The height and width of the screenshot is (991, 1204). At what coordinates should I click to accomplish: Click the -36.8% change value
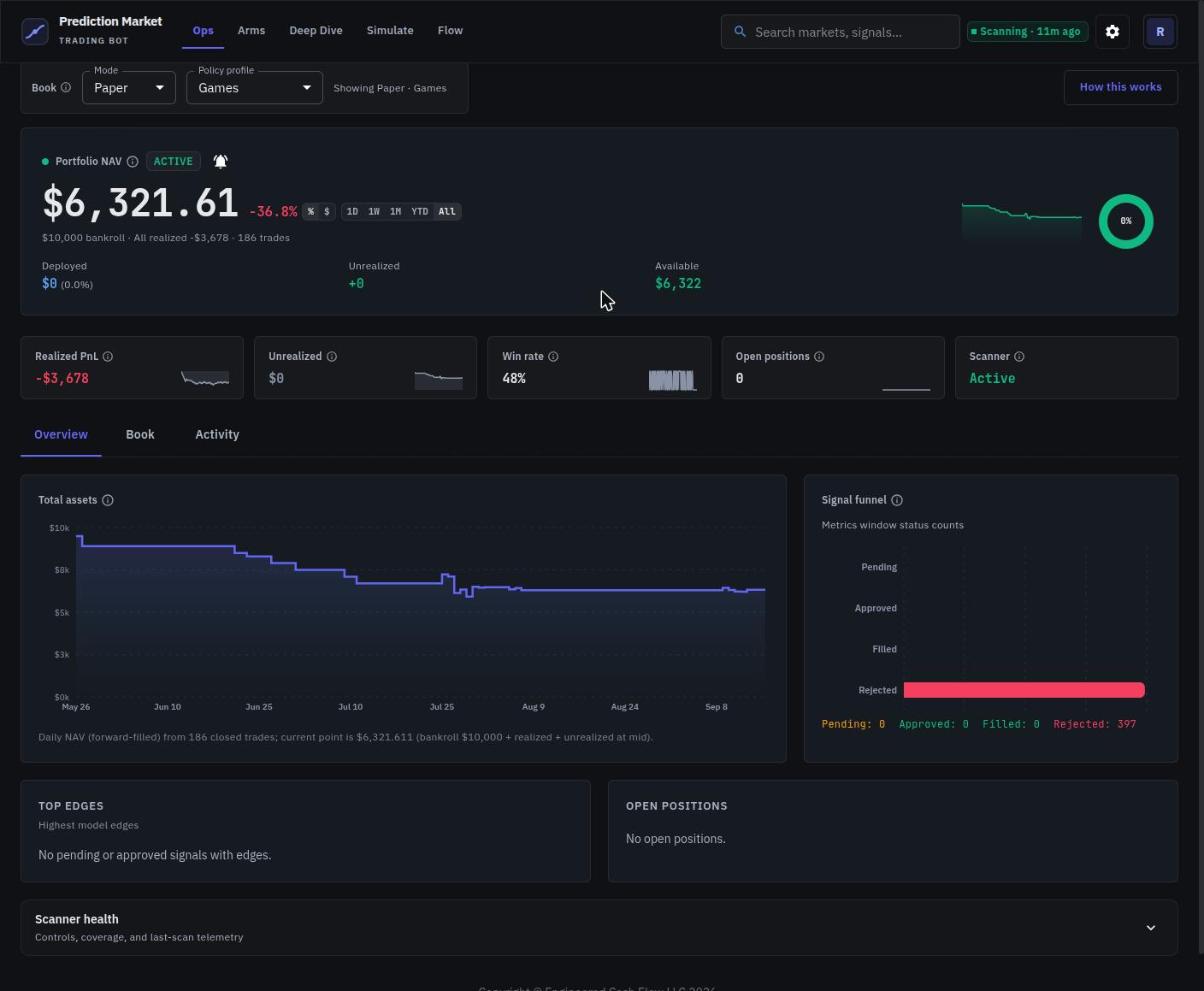click(273, 212)
